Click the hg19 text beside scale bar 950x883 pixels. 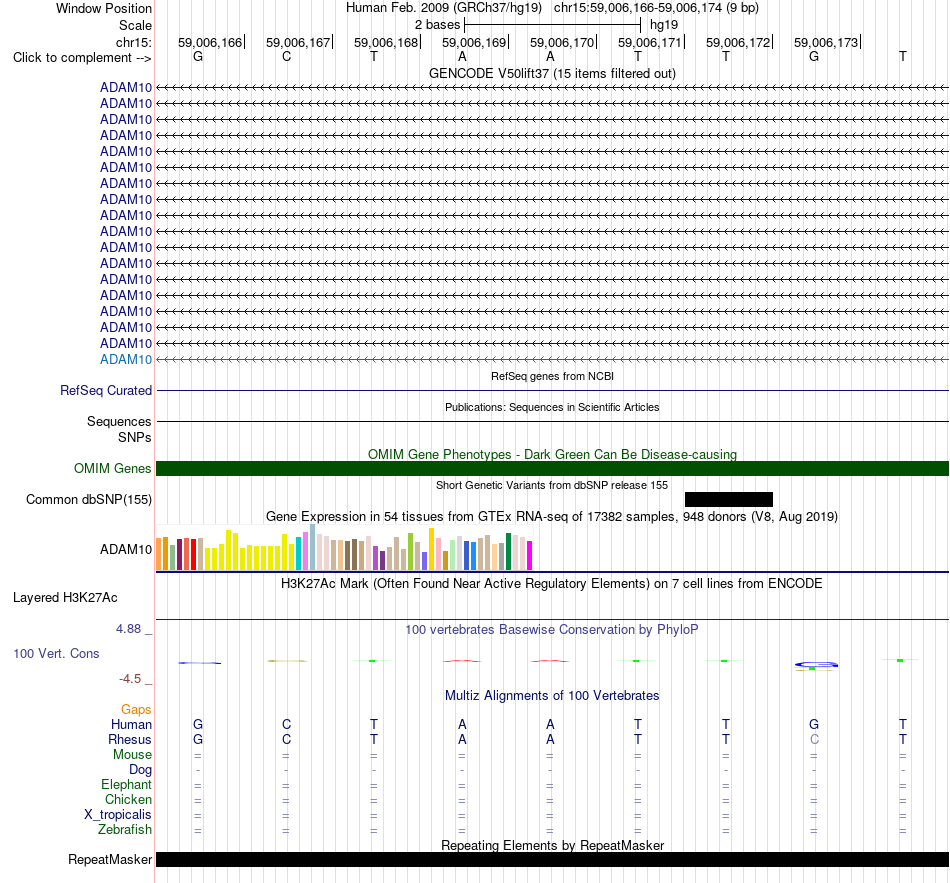664,25
